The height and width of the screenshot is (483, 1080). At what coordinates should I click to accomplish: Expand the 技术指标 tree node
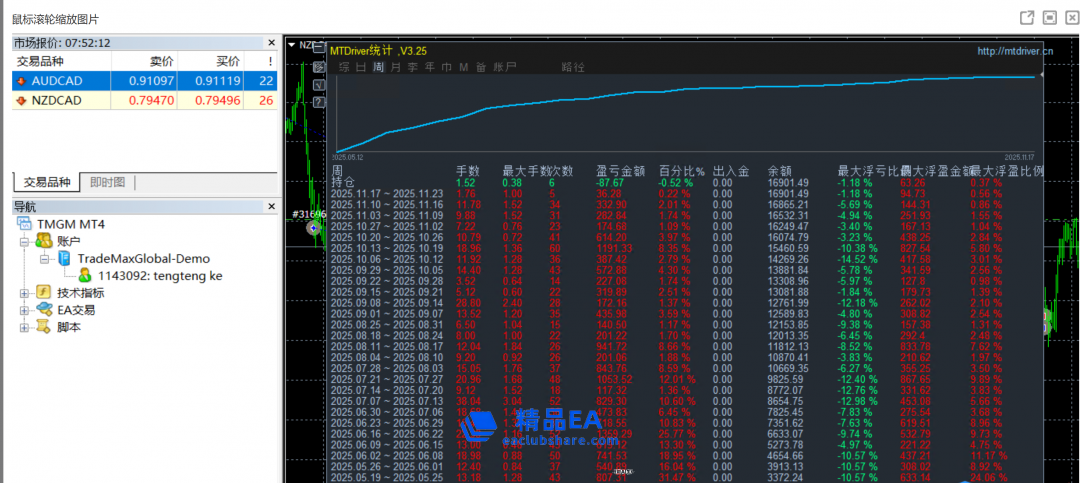point(24,293)
